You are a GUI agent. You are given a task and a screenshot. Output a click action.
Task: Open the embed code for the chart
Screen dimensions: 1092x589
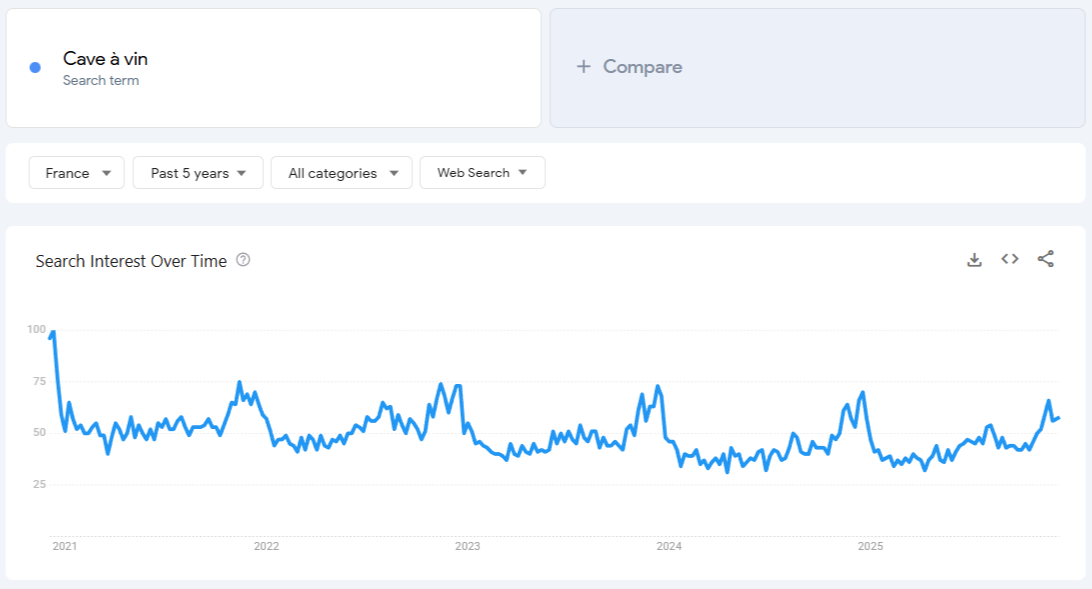pyautogui.click(x=1009, y=259)
